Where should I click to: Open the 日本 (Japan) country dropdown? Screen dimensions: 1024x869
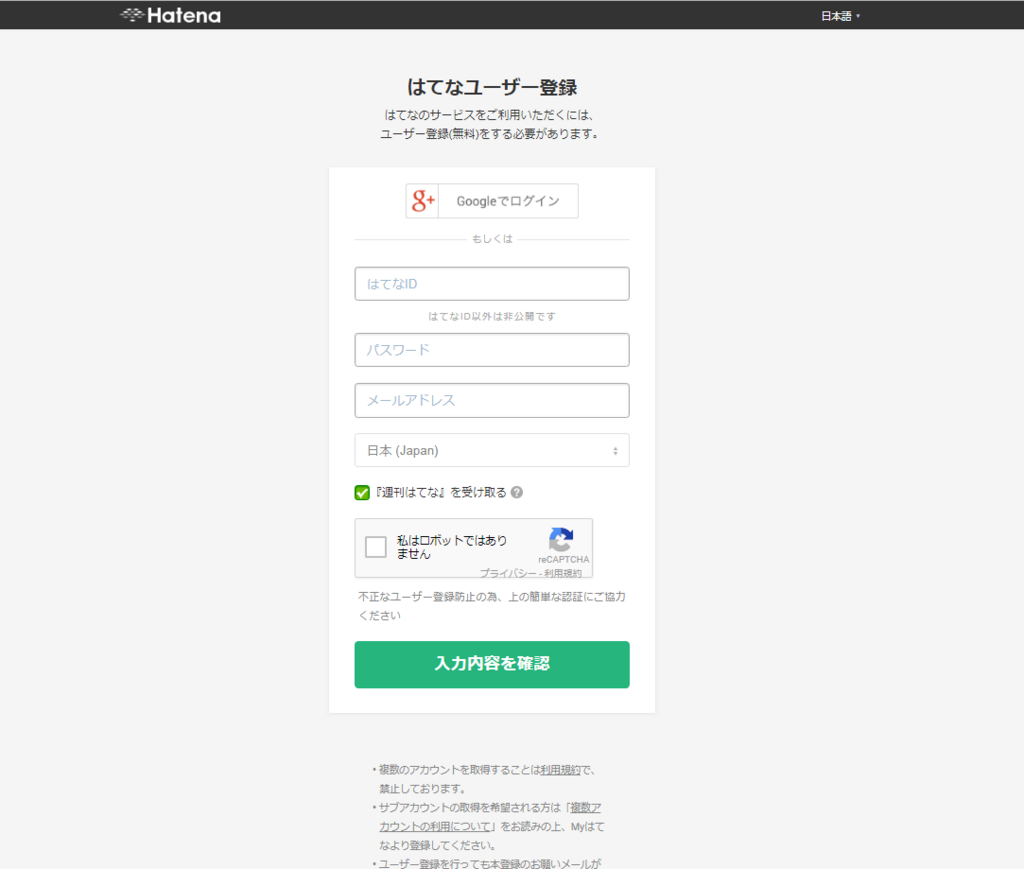(492, 450)
